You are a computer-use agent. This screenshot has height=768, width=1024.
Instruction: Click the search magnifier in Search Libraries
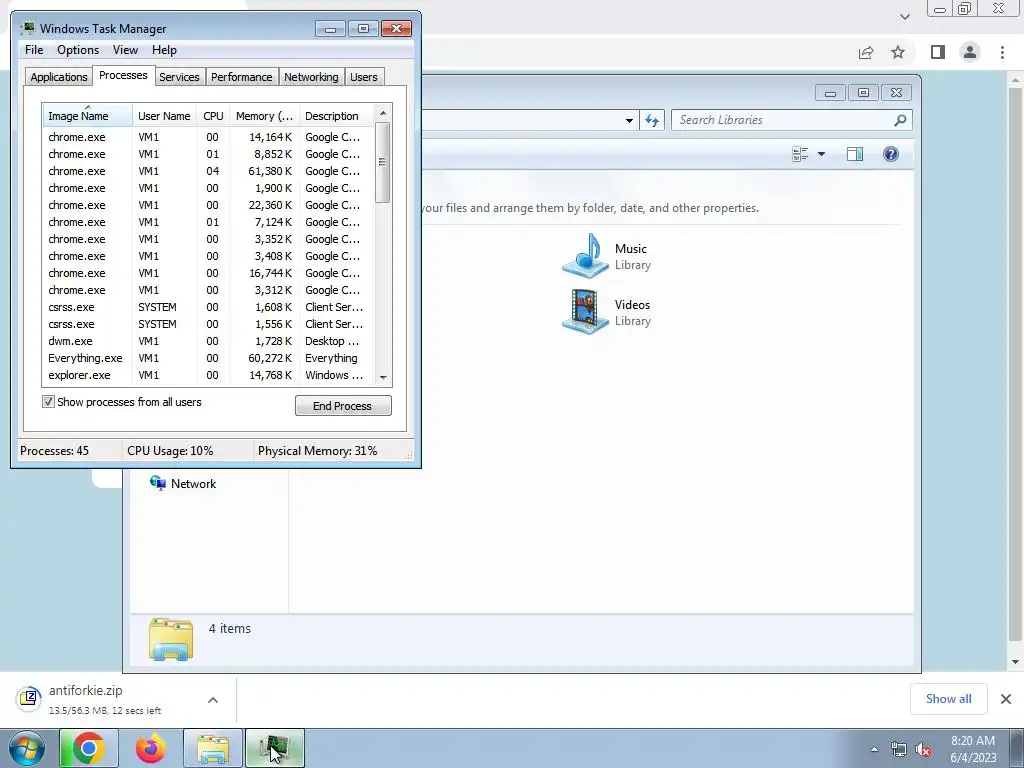pos(900,120)
